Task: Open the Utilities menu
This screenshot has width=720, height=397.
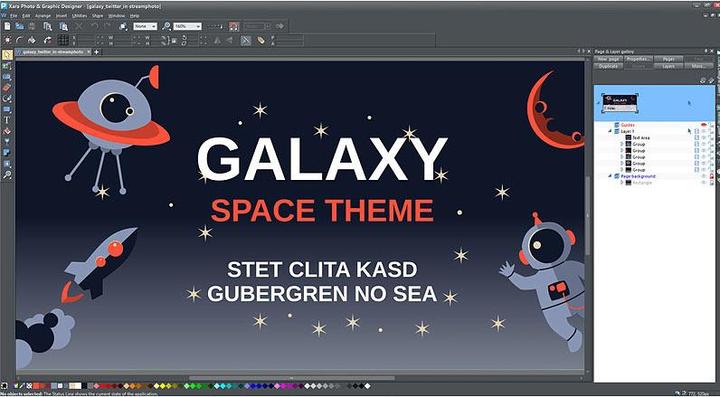Action: click(x=79, y=16)
